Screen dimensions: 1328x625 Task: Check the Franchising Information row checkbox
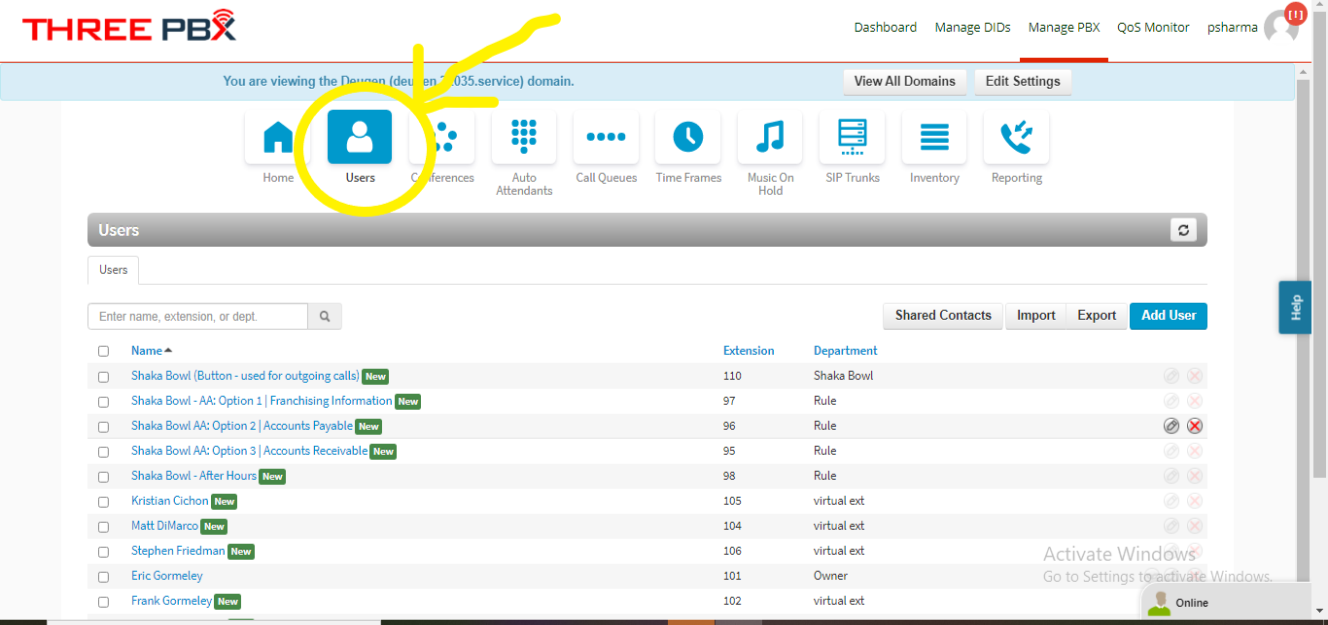[103, 402]
